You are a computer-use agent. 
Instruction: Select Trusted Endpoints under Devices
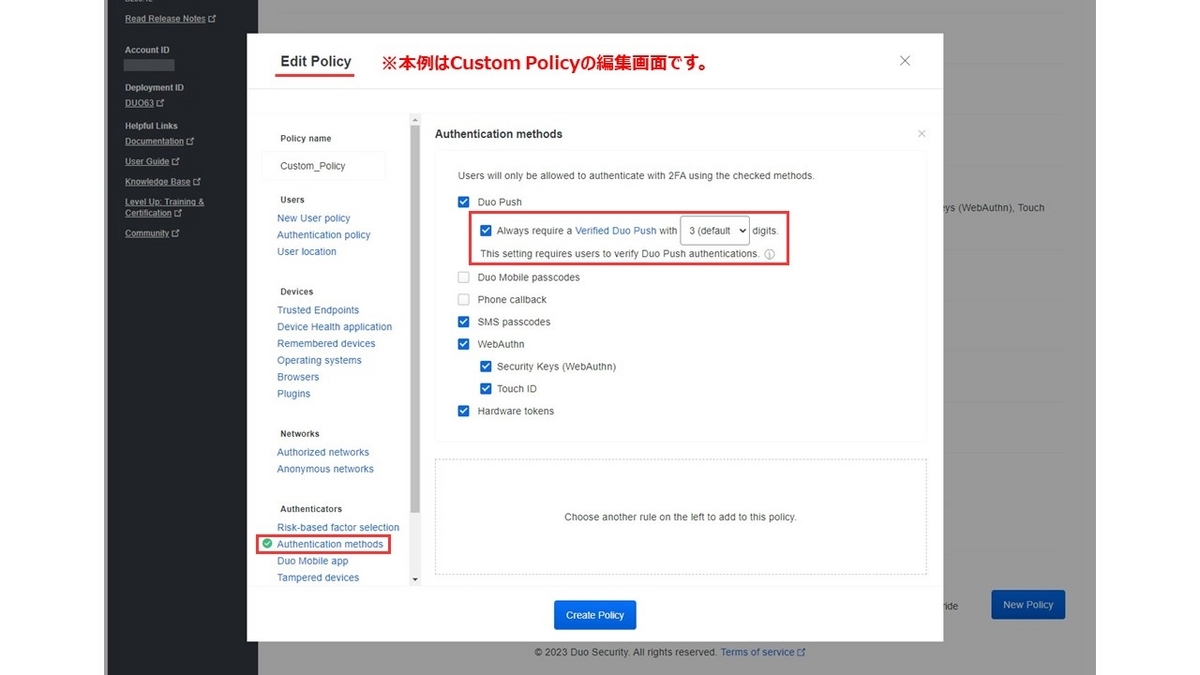(x=317, y=310)
